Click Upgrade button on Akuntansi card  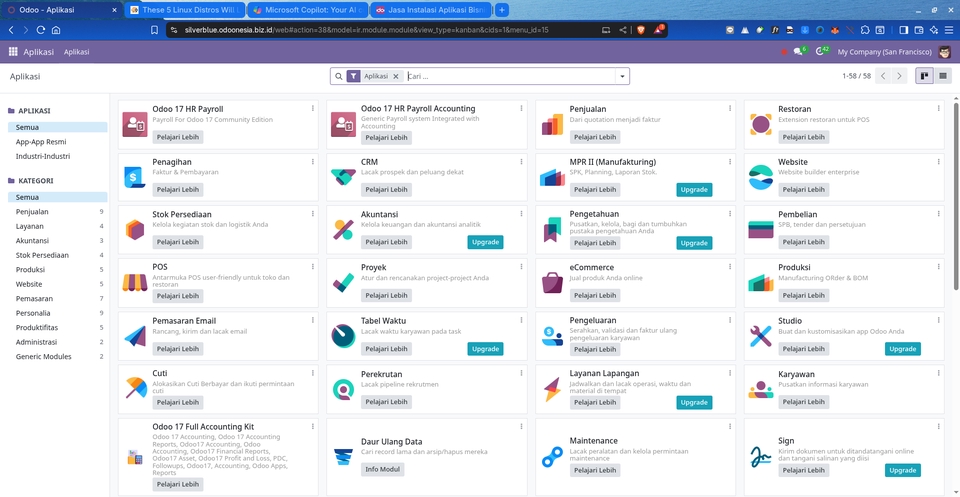[x=485, y=242]
